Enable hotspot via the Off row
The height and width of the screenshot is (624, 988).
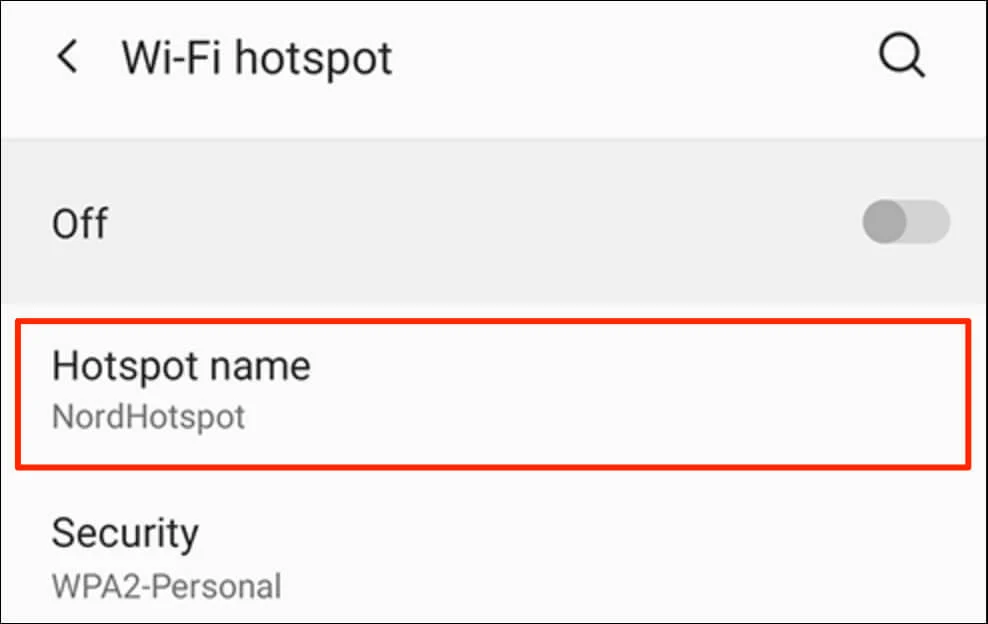(450, 222)
